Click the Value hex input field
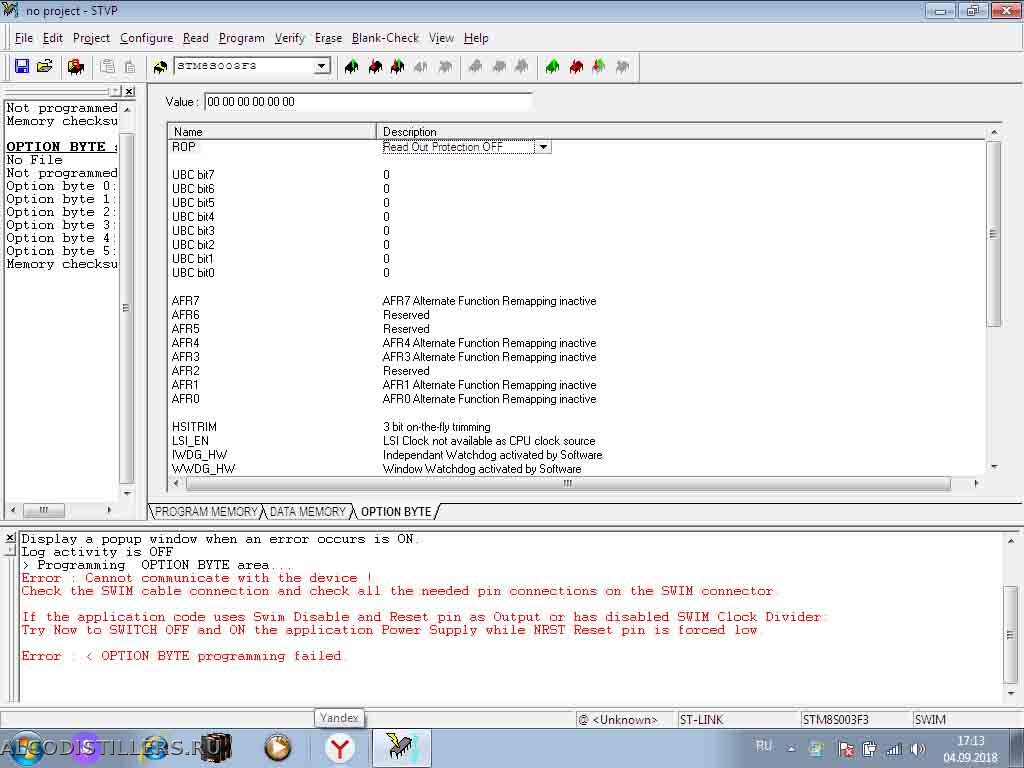The width and height of the screenshot is (1024, 768). coord(368,102)
